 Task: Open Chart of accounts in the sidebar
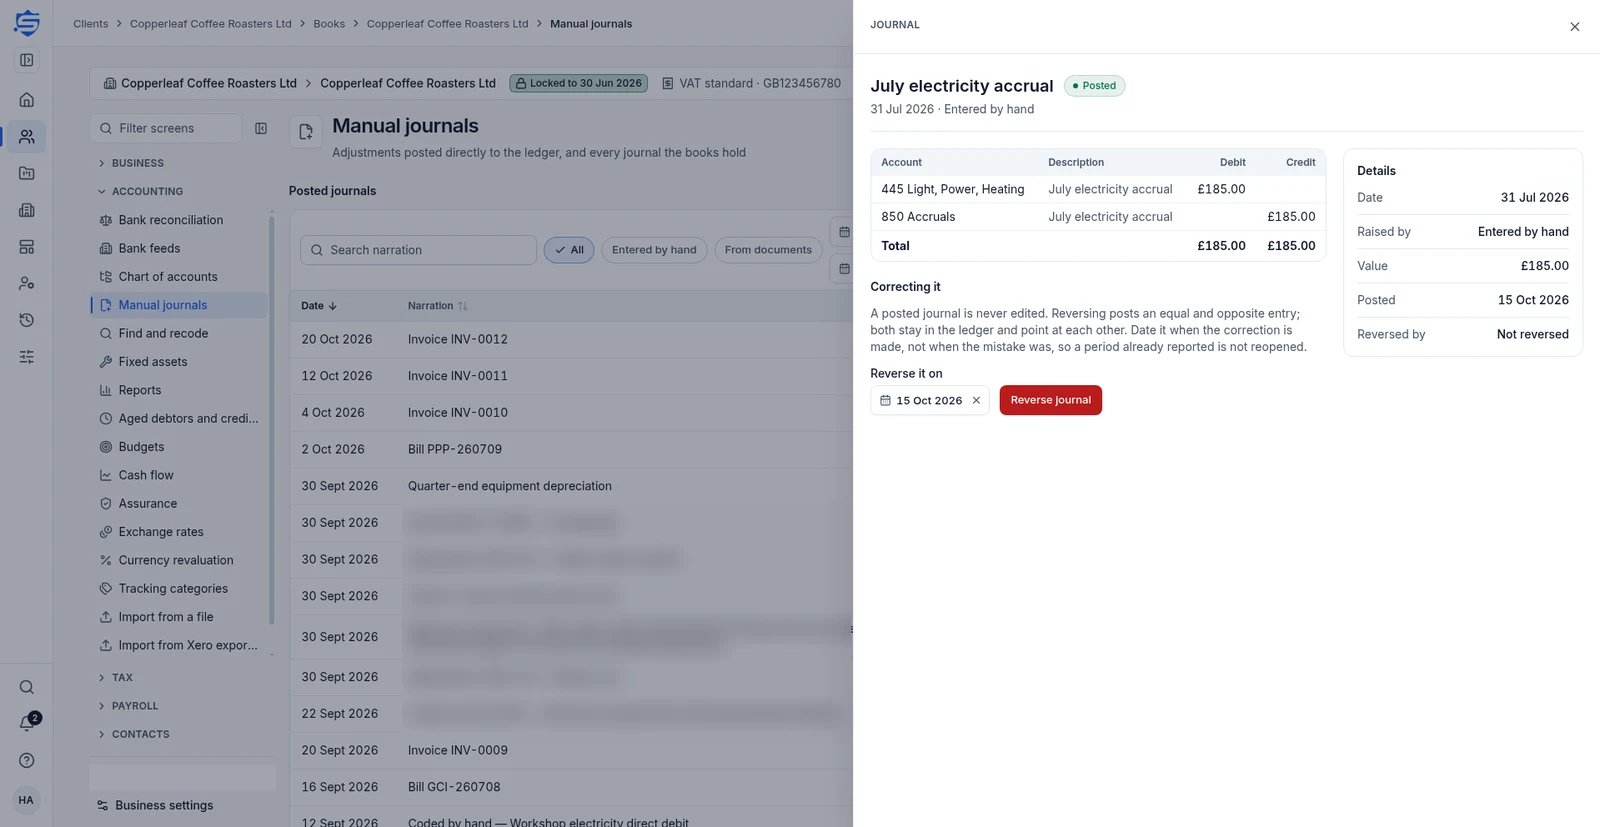[x=179, y=277]
